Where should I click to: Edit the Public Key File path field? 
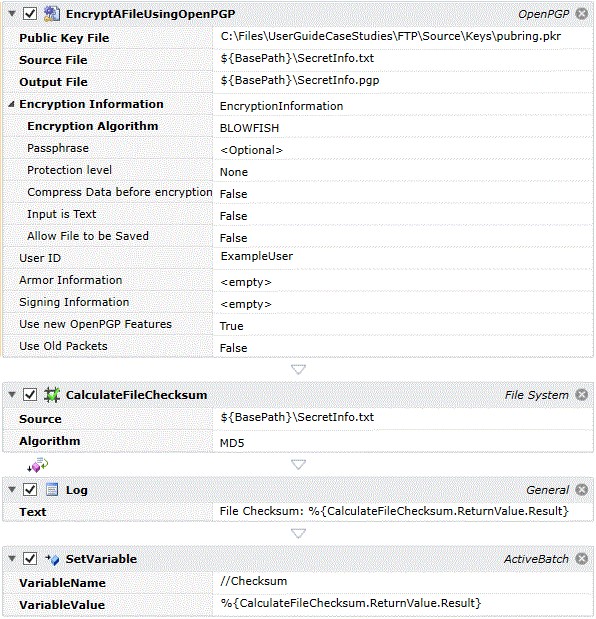click(403, 37)
